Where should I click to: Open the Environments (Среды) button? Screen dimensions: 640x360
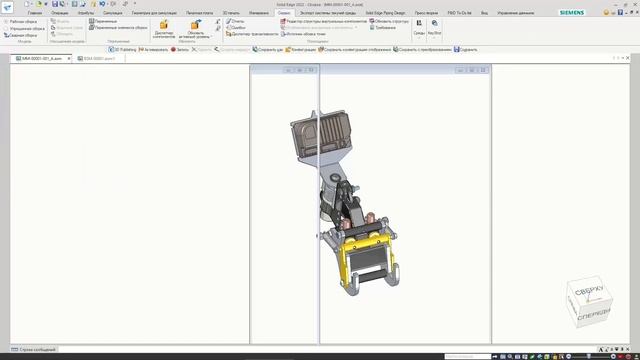tap(419, 28)
